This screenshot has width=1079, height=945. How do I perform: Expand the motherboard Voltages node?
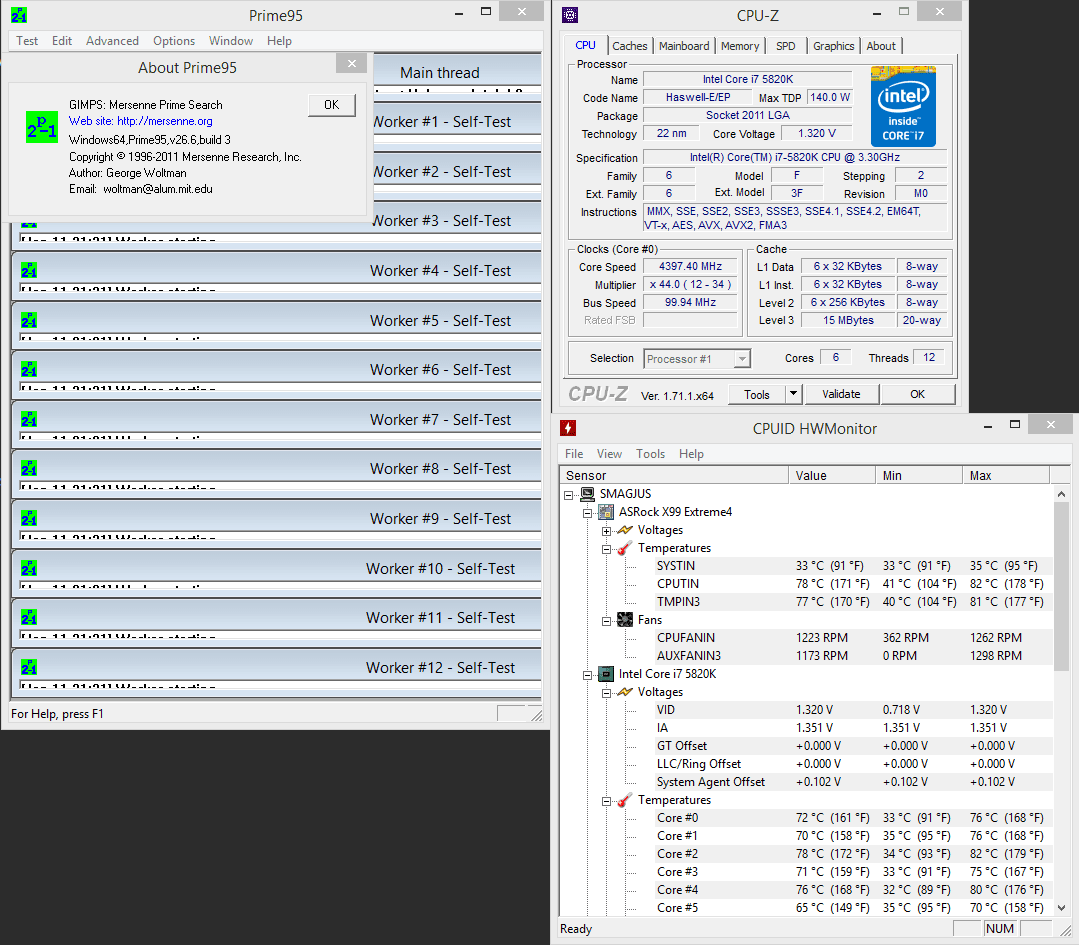tap(606, 531)
